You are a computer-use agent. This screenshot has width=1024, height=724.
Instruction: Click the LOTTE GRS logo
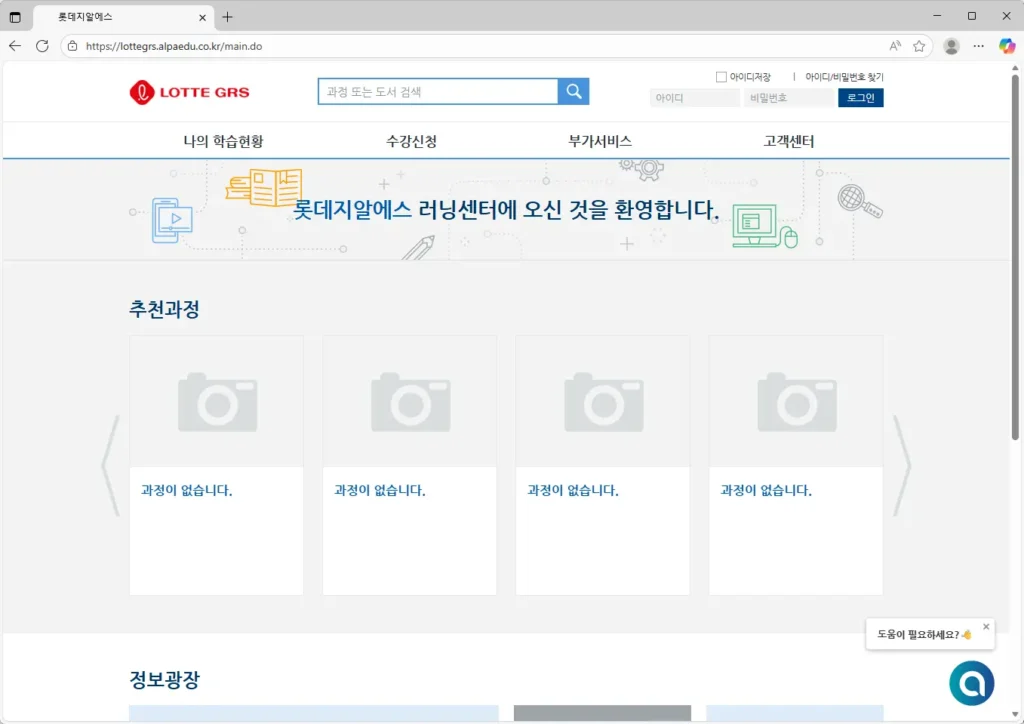click(189, 92)
